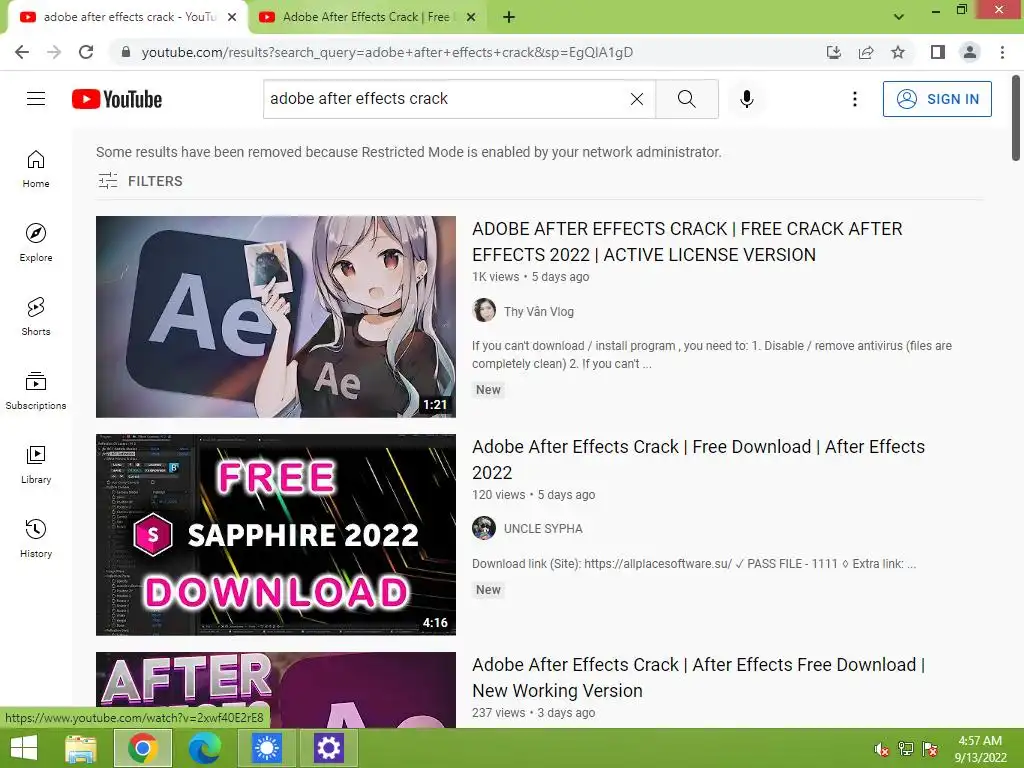Viewport: 1024px width, 768px height.
Task: Click the browser back arrow
Action: click(x=22, y=52)
